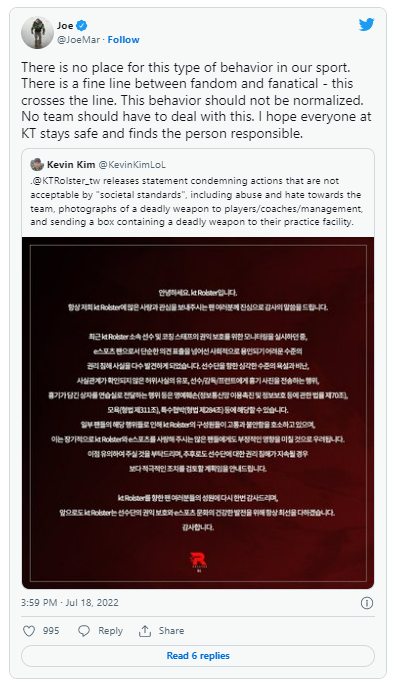396x682 pixels.
Task: Open the Share text link
Action: click(171, 631)
